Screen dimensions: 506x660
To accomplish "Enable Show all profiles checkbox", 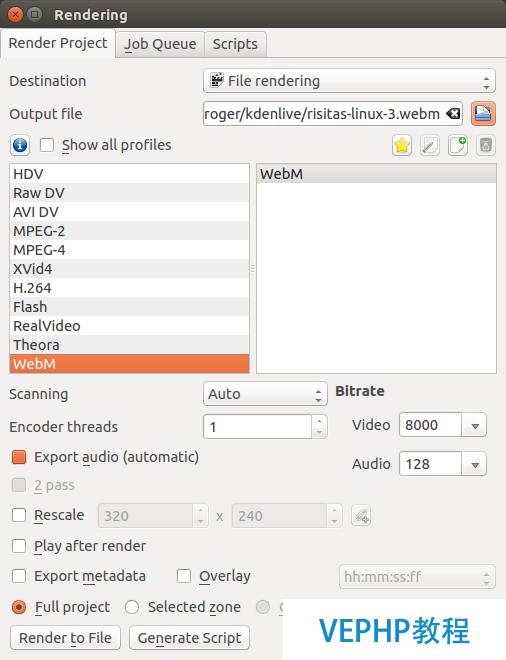I will tap(47, 145).
